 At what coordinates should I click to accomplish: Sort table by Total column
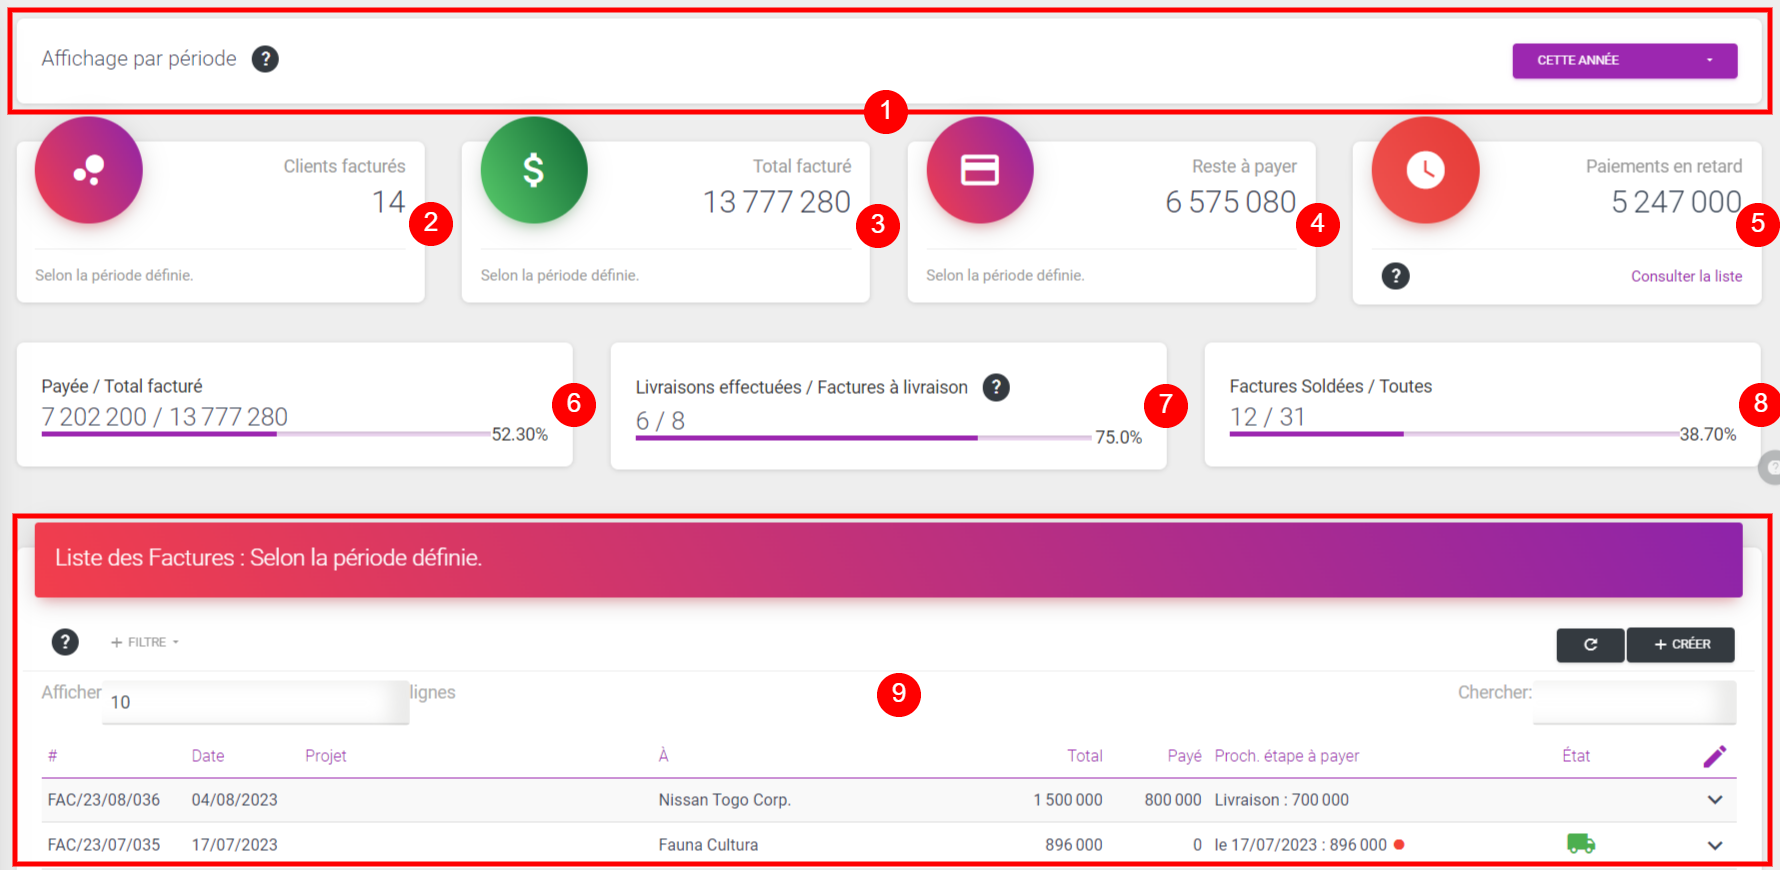click(x=1085, y=756)
